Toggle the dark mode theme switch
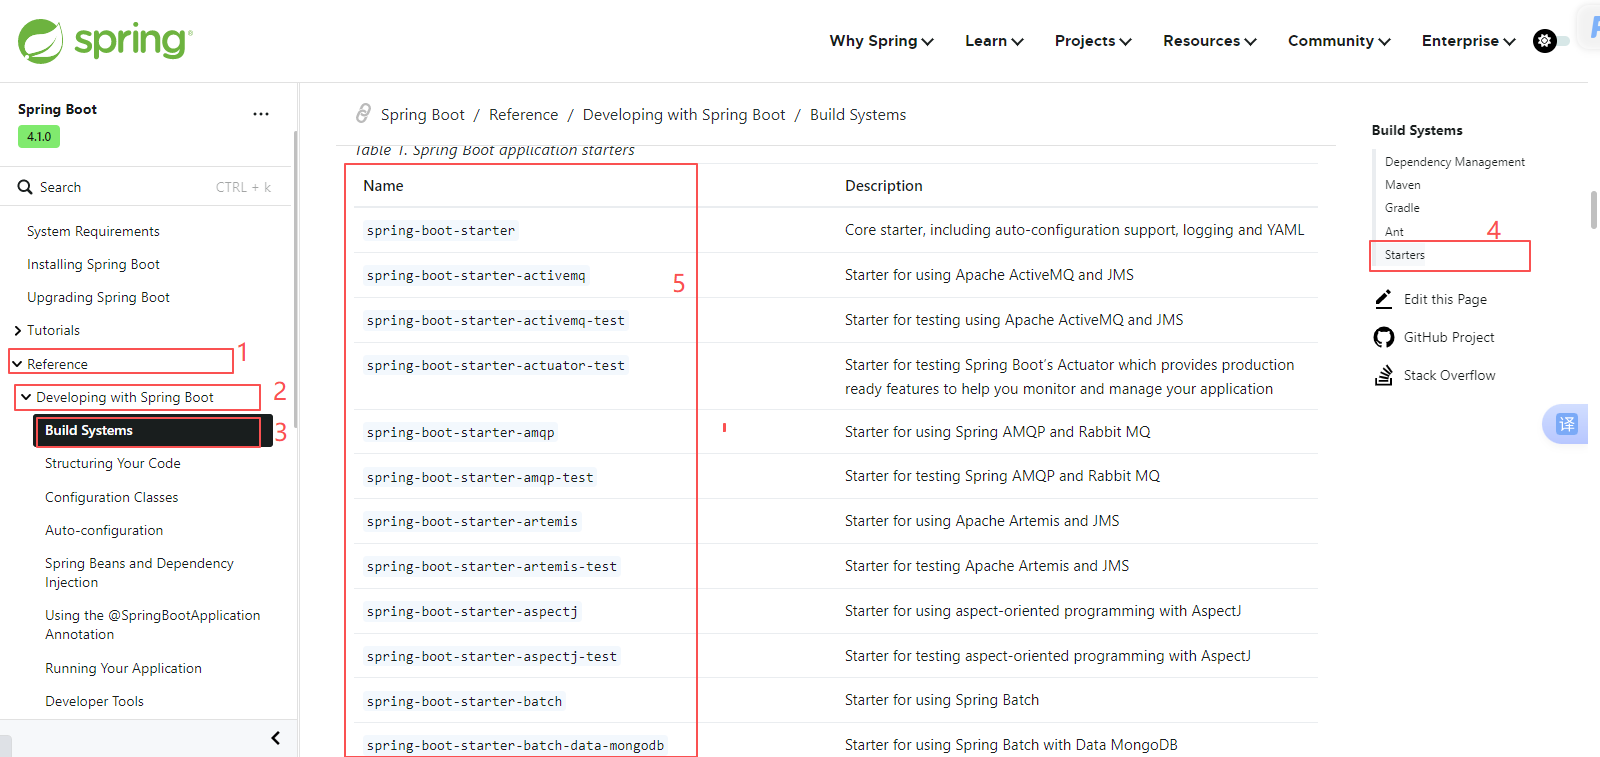Image resolution: width=1600 pixels, height=757 pixels. pos(1550,41)
